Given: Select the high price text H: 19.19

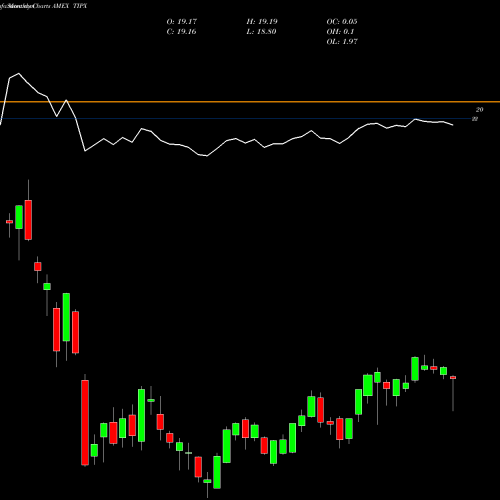Looking at the screenshot, I should tap(262, 22).
